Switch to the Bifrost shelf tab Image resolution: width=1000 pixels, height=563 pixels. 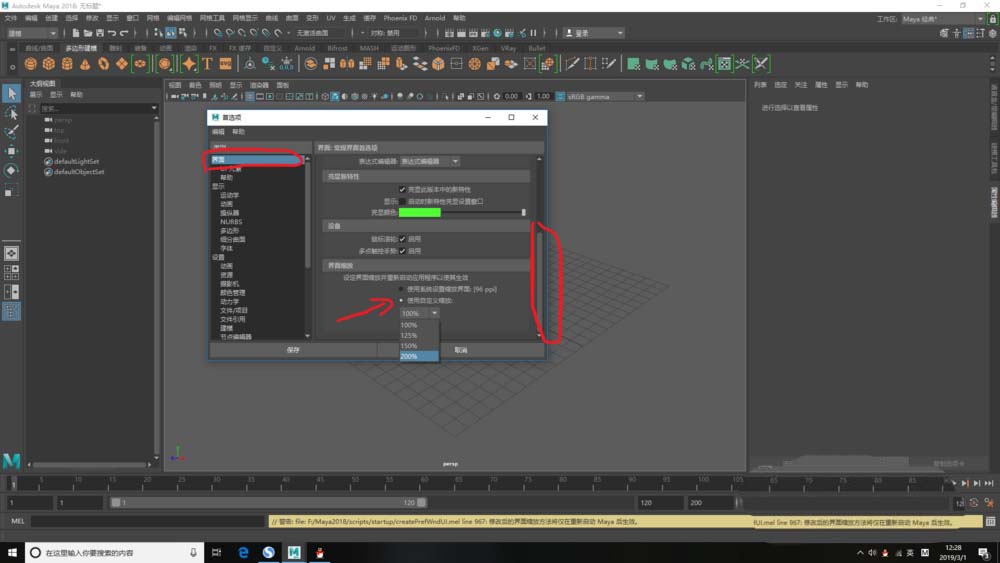click(x=337, y=48)
